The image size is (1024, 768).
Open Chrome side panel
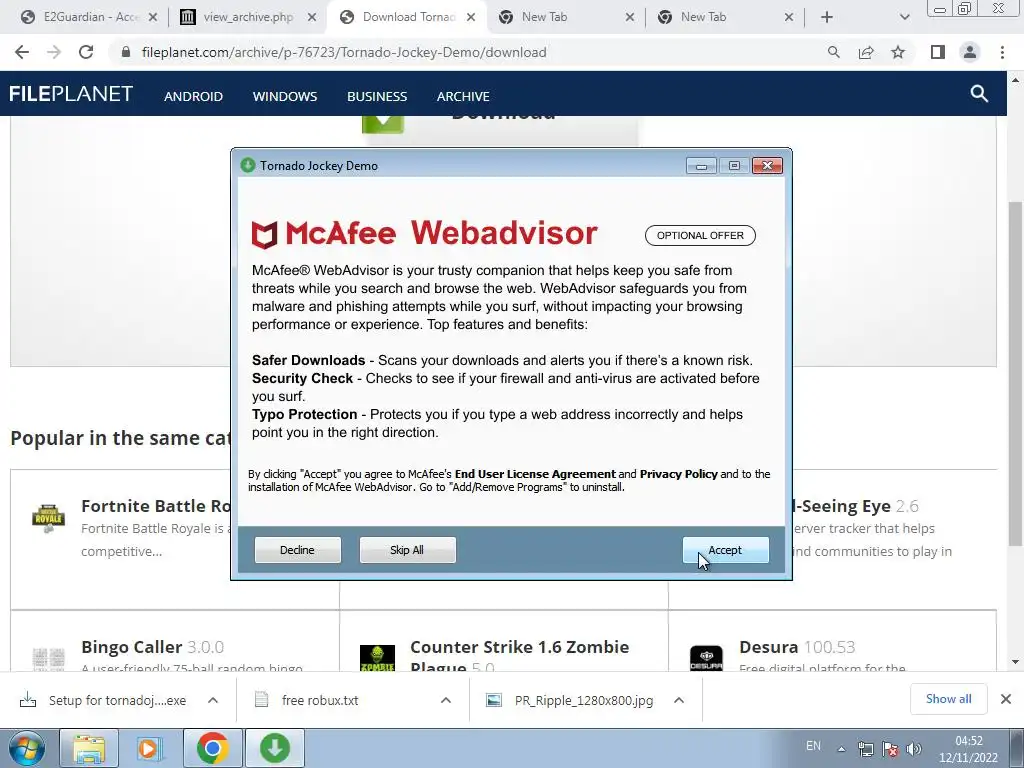pyautogui.click(x=938, y=52)
